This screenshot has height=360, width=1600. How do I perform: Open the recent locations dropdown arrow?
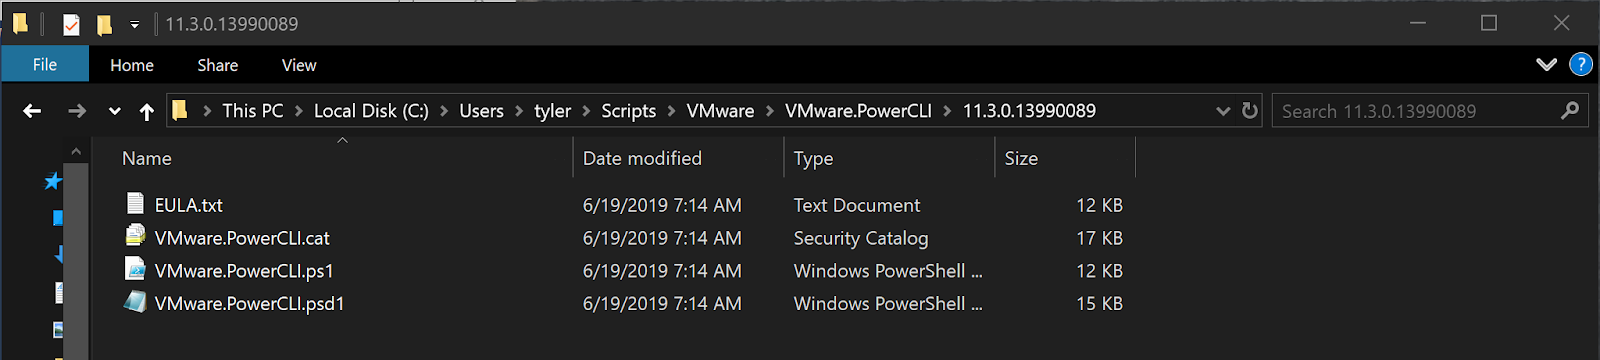coord(114,111)
